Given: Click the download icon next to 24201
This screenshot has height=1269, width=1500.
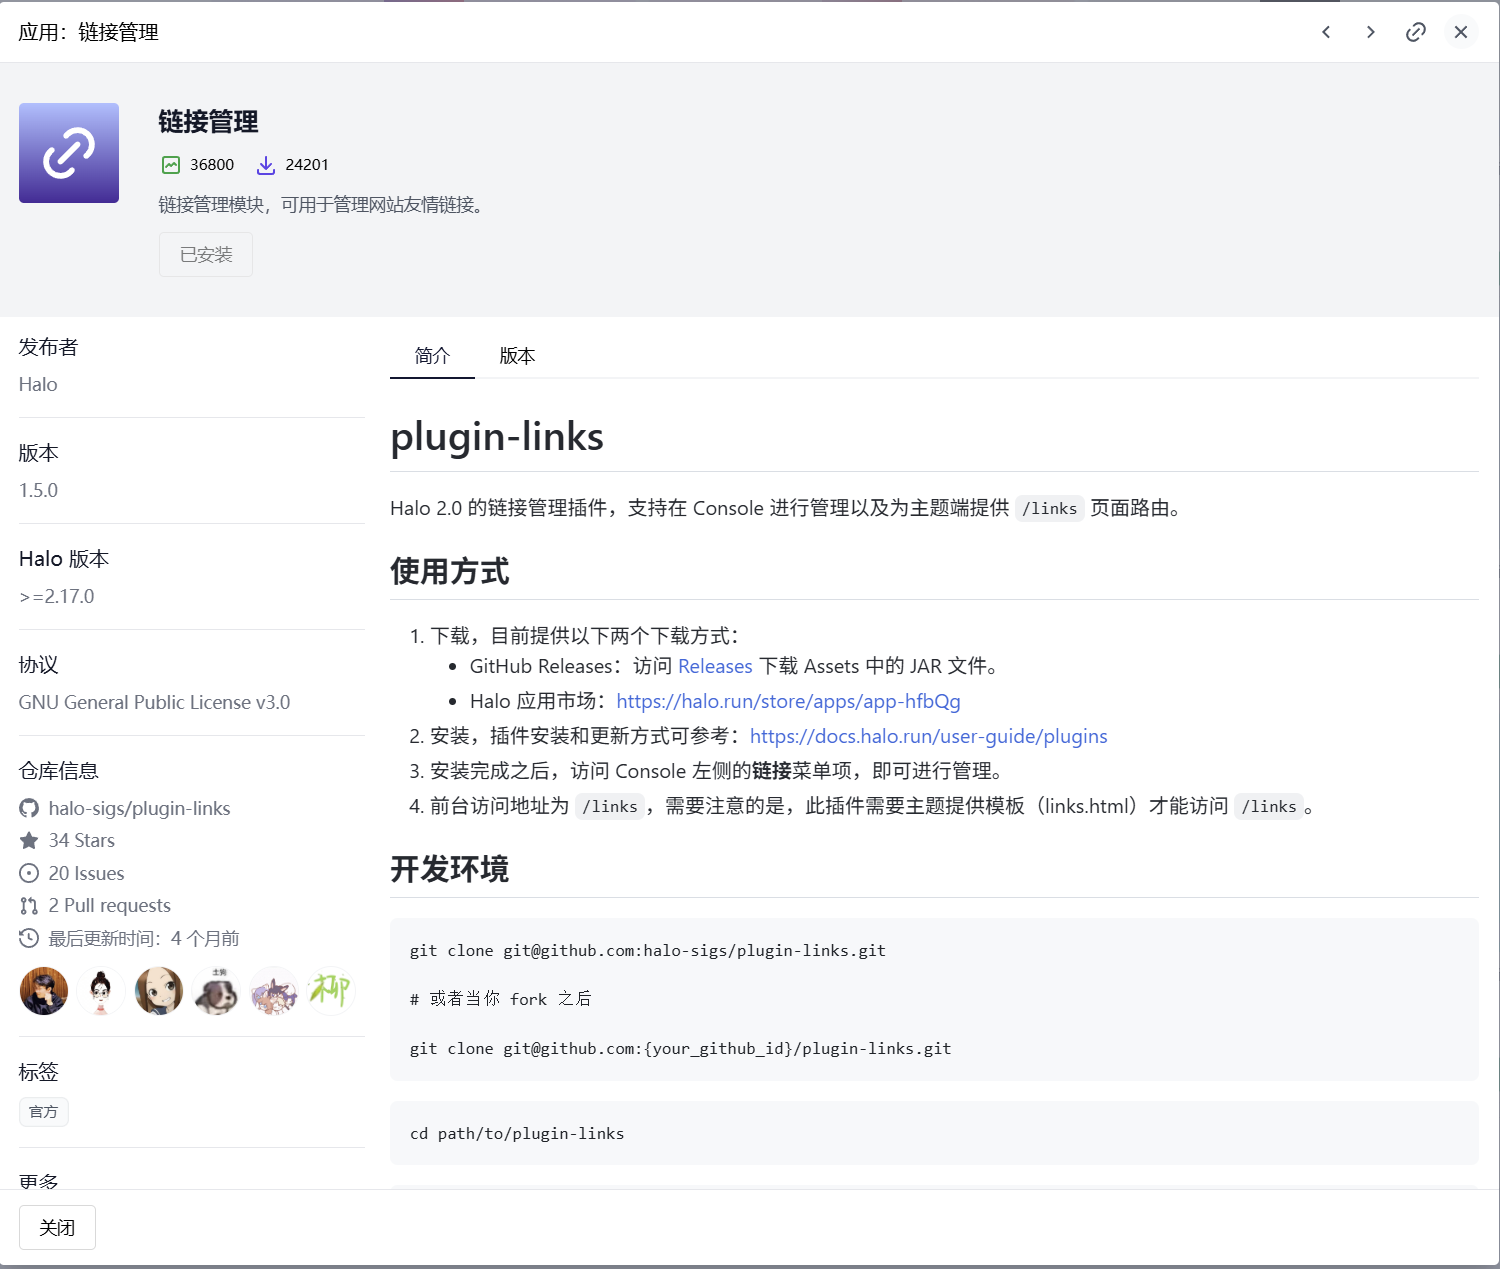Looking at the screenshot, I should click(x=266, y=165).
